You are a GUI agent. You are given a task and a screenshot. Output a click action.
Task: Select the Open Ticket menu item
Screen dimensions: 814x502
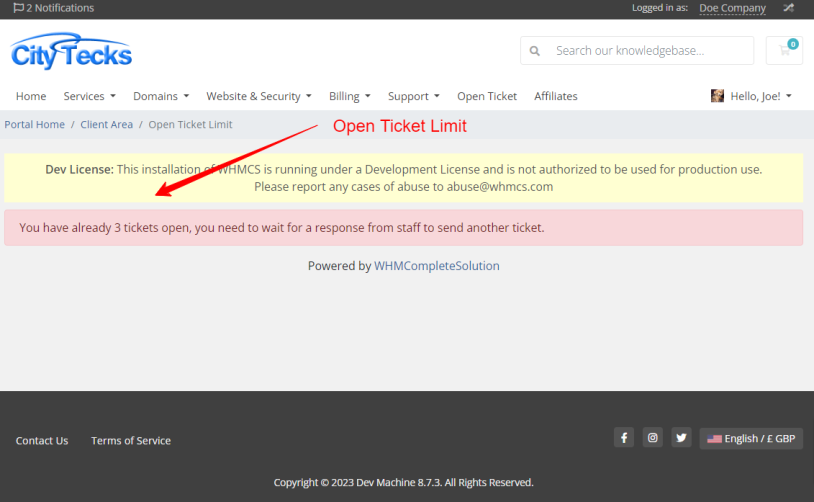(x=487, y=96)
